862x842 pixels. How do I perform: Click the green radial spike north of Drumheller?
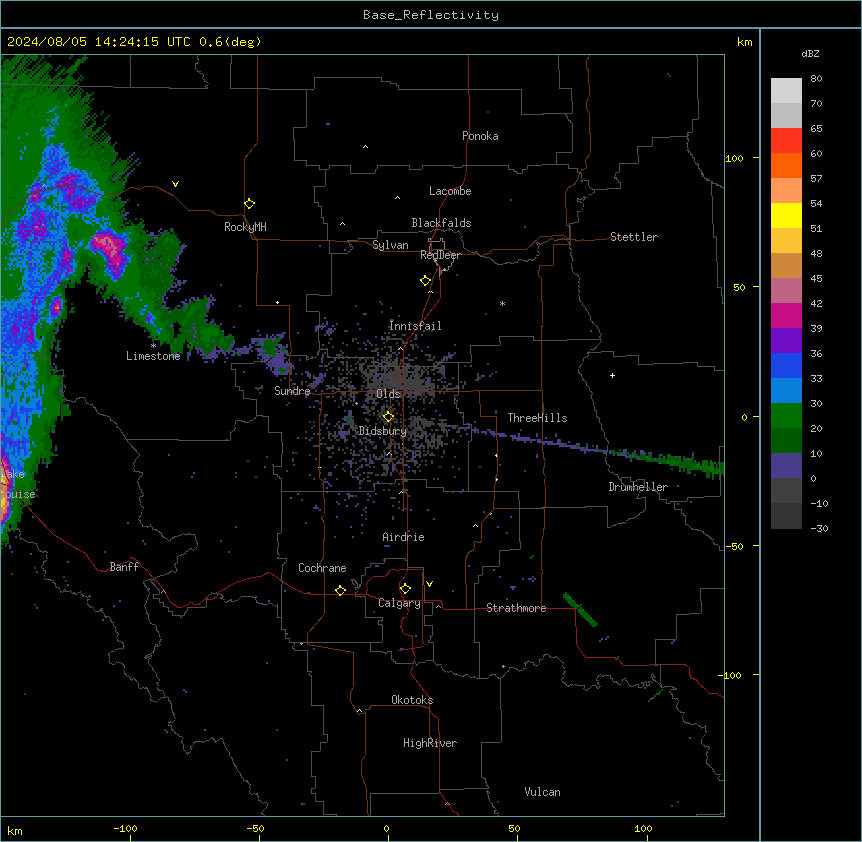[x=671, y=459]
